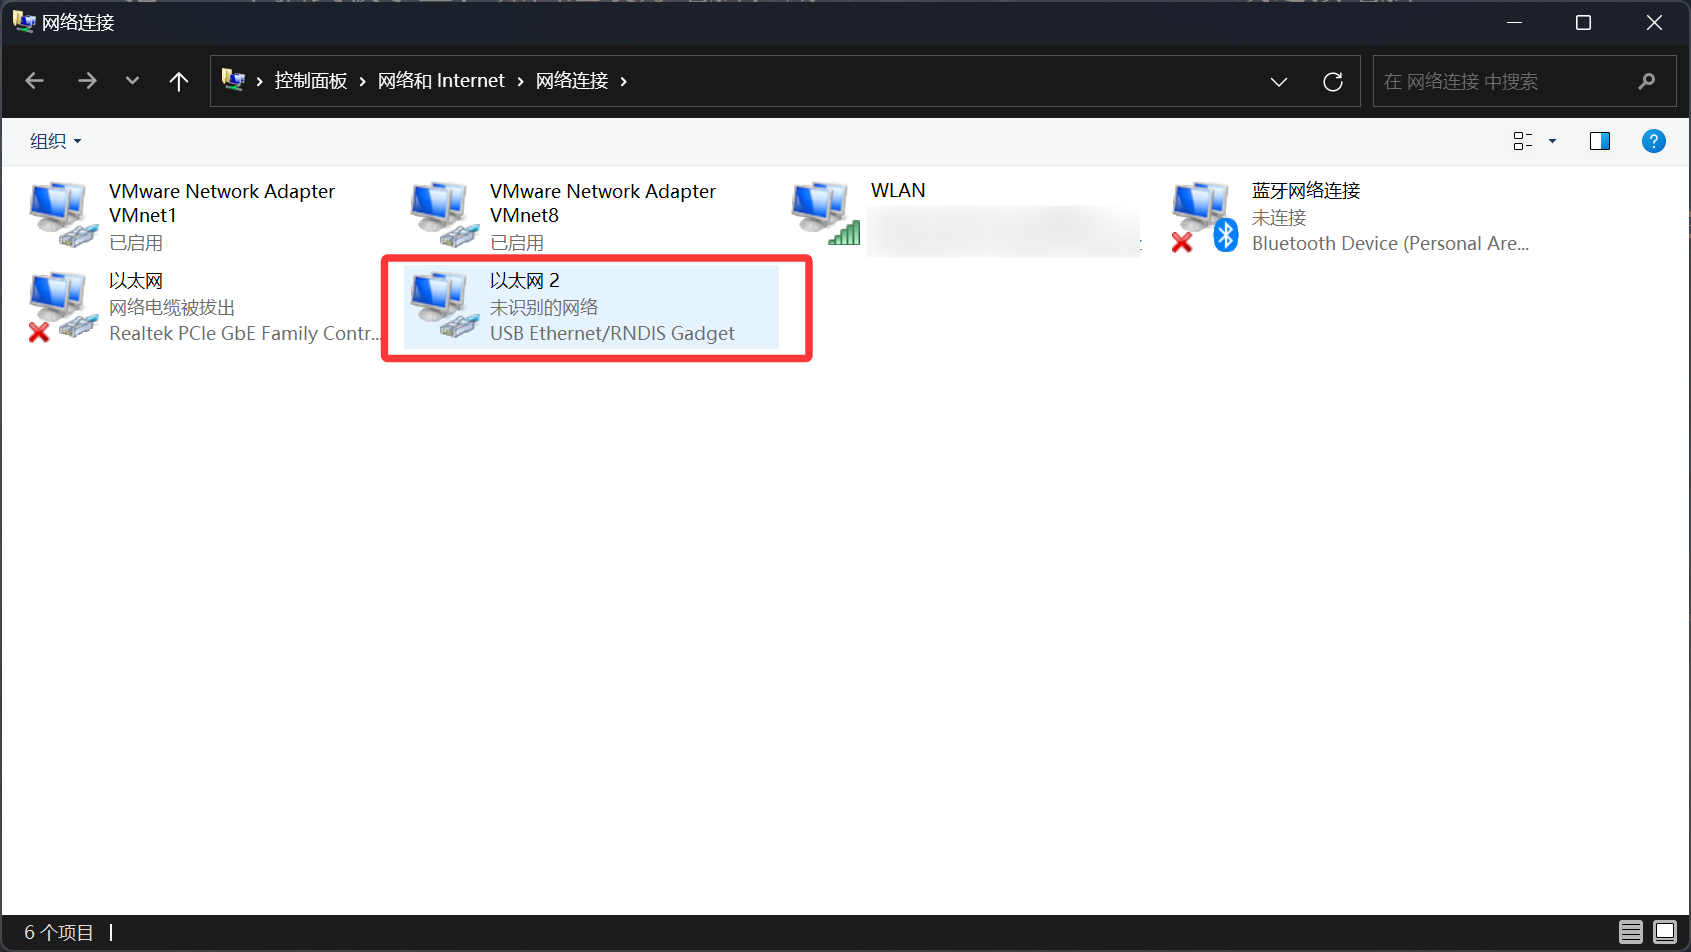Expand the address bar history dropdown
Viewport: 1691px width, 952px height.
[1278, 82]
